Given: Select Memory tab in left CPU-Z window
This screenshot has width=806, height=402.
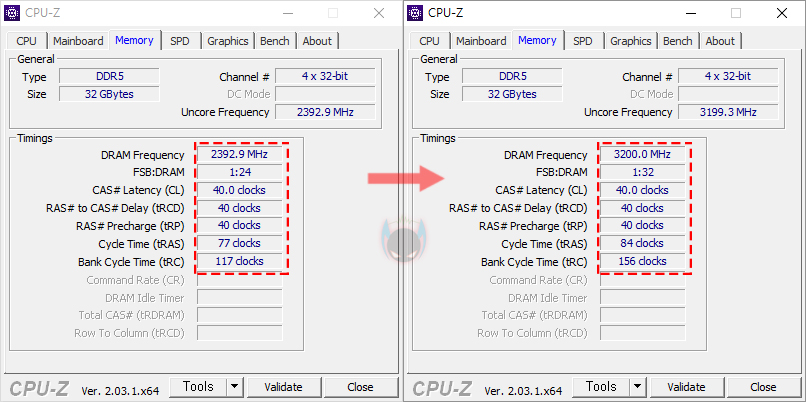Looking at the screenshot, I should tap(134, 40).
